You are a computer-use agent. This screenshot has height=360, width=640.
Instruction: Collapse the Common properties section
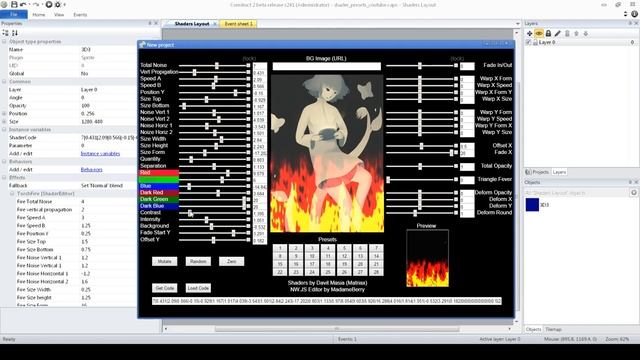coord(4,82)
